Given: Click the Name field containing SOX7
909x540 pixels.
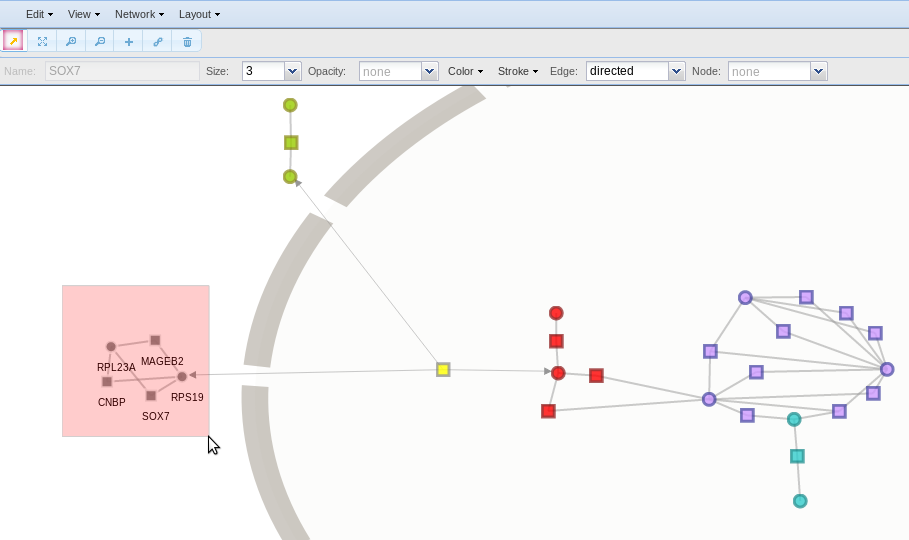Looking at the screenshot, I should pyautogui.click(x=122, y=71).
